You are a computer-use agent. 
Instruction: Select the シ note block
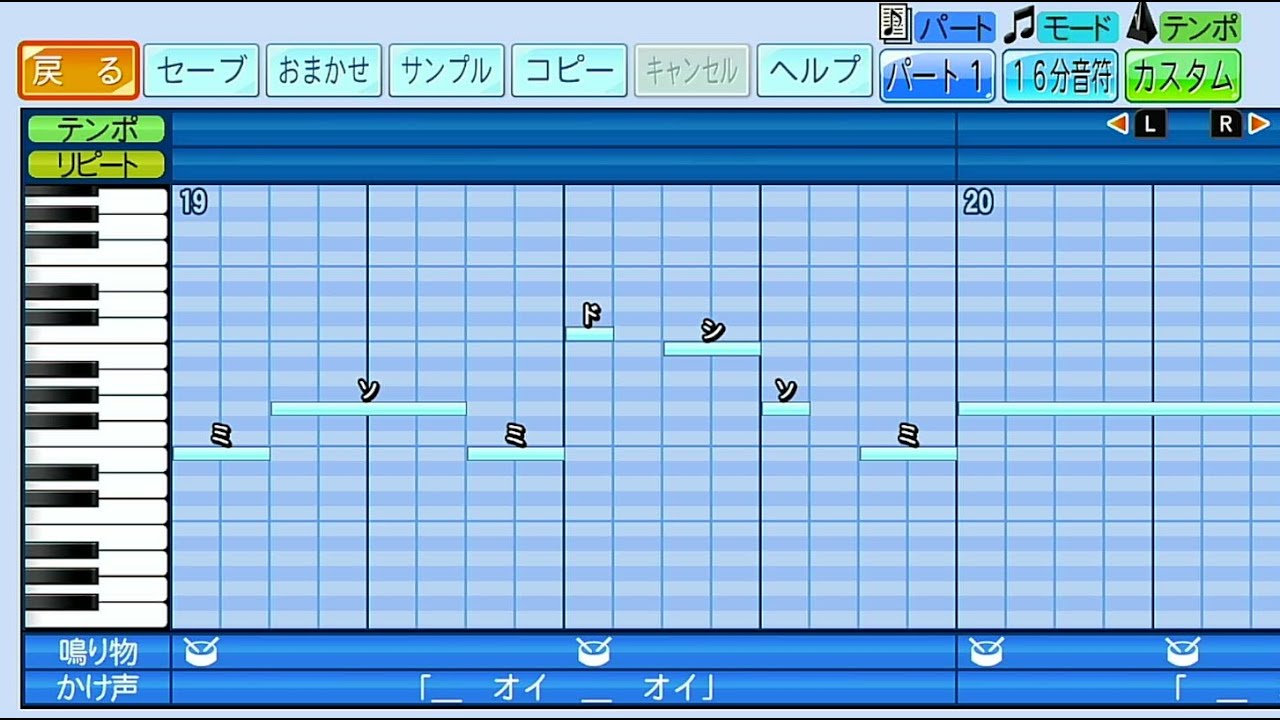[712, 349]
